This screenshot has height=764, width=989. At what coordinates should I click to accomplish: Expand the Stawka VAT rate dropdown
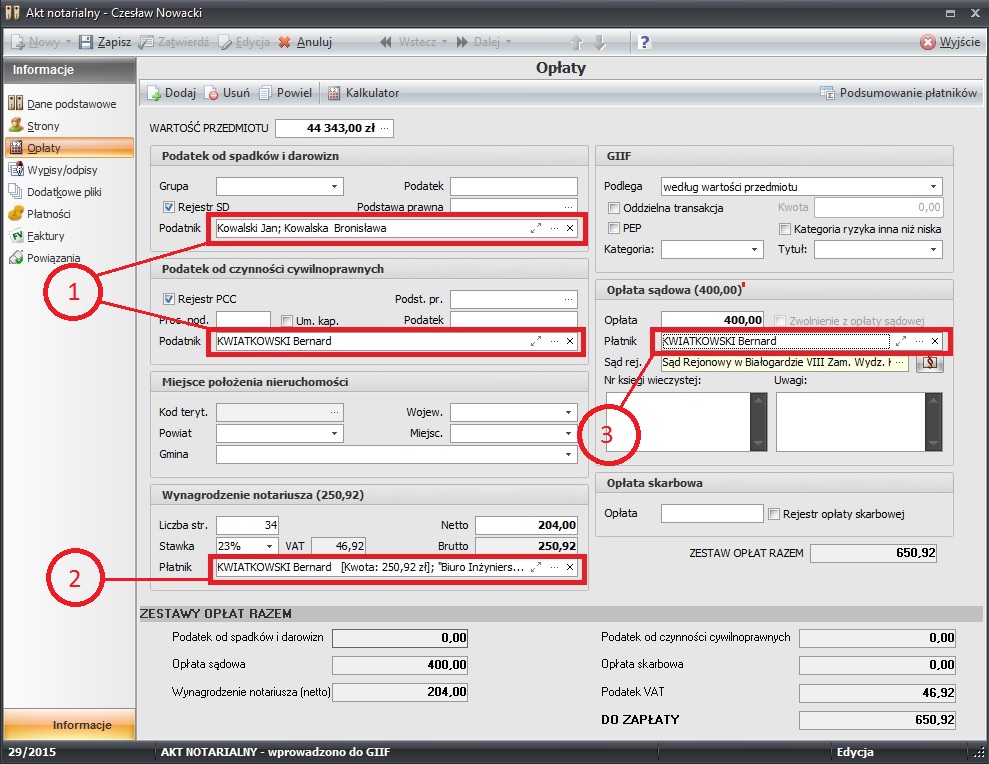269,546
